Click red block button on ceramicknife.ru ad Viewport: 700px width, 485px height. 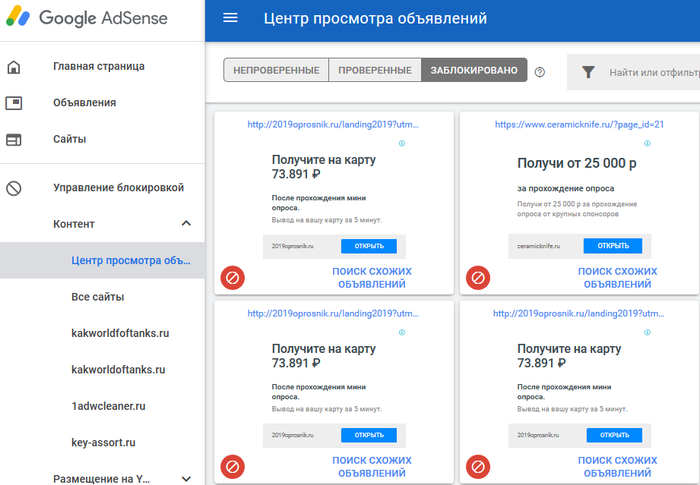point(478,278)
